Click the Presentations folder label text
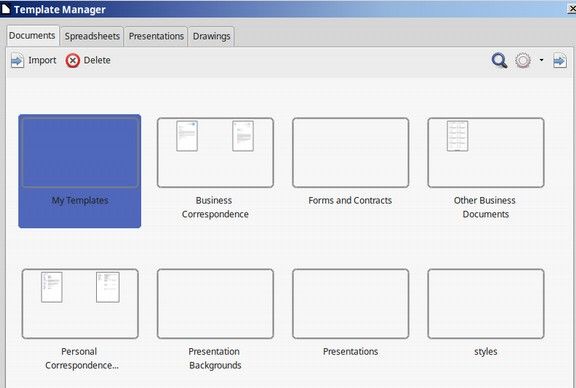The image size is (576, 388). click(x=350, y=352)
